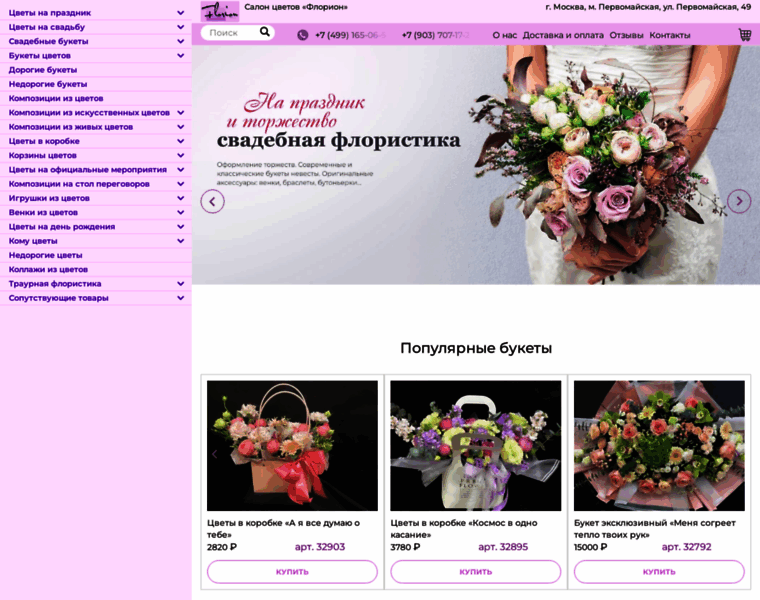Open the О нас page

click(504, 35)
